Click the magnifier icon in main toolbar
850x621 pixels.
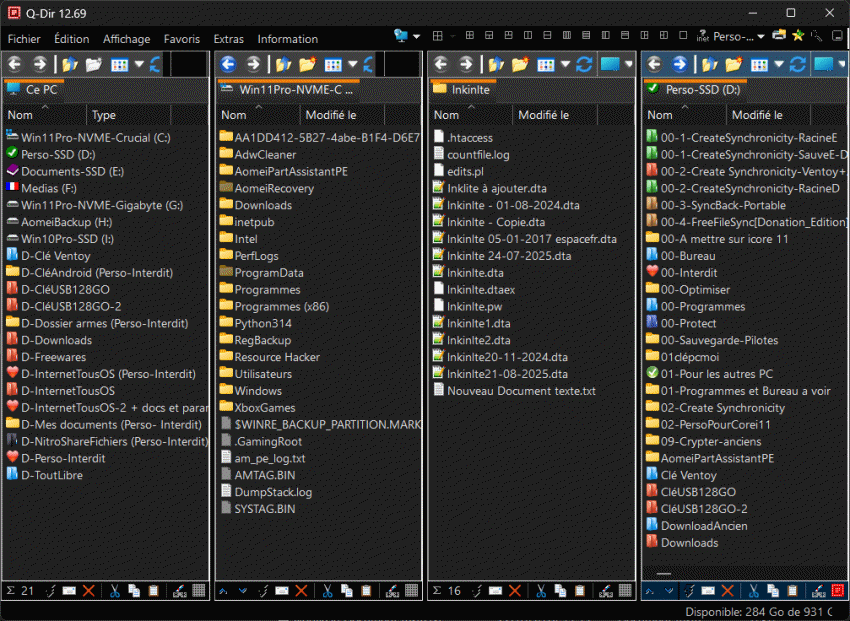[816, 36]
